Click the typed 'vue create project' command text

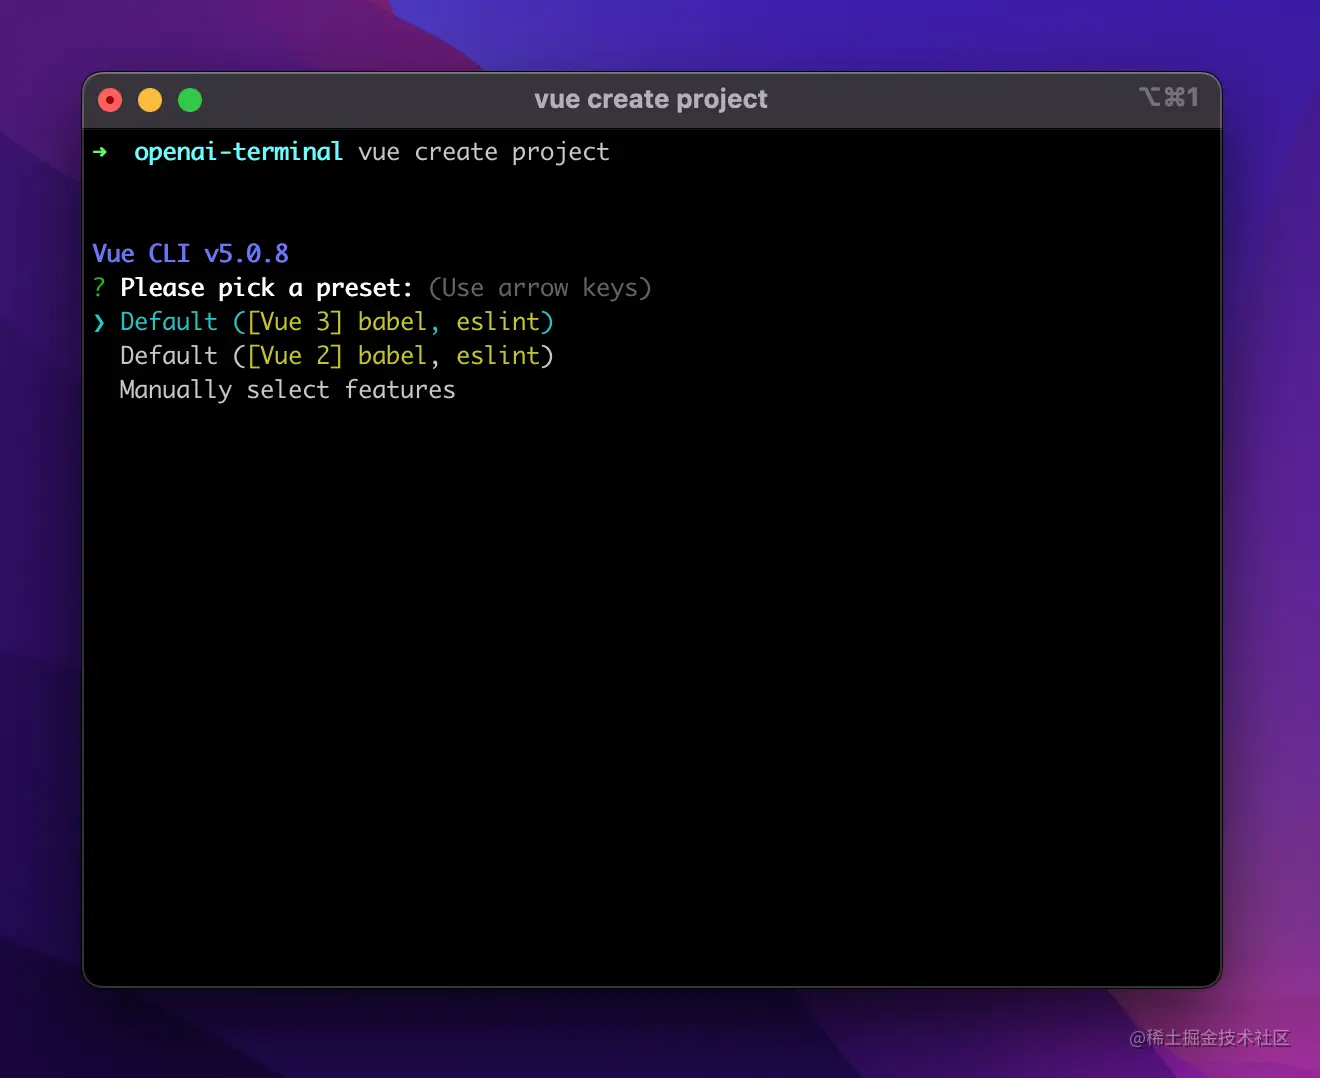click(x=483, y=152)
